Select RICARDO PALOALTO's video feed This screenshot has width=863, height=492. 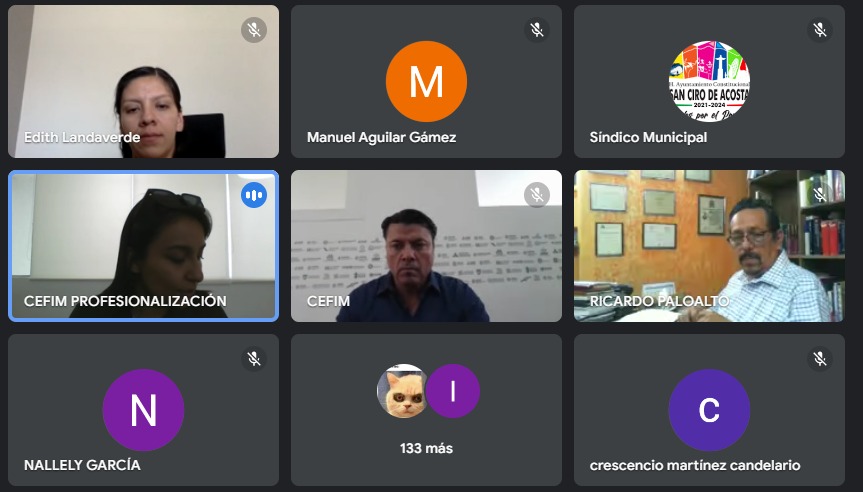click(x=709, y=246)
